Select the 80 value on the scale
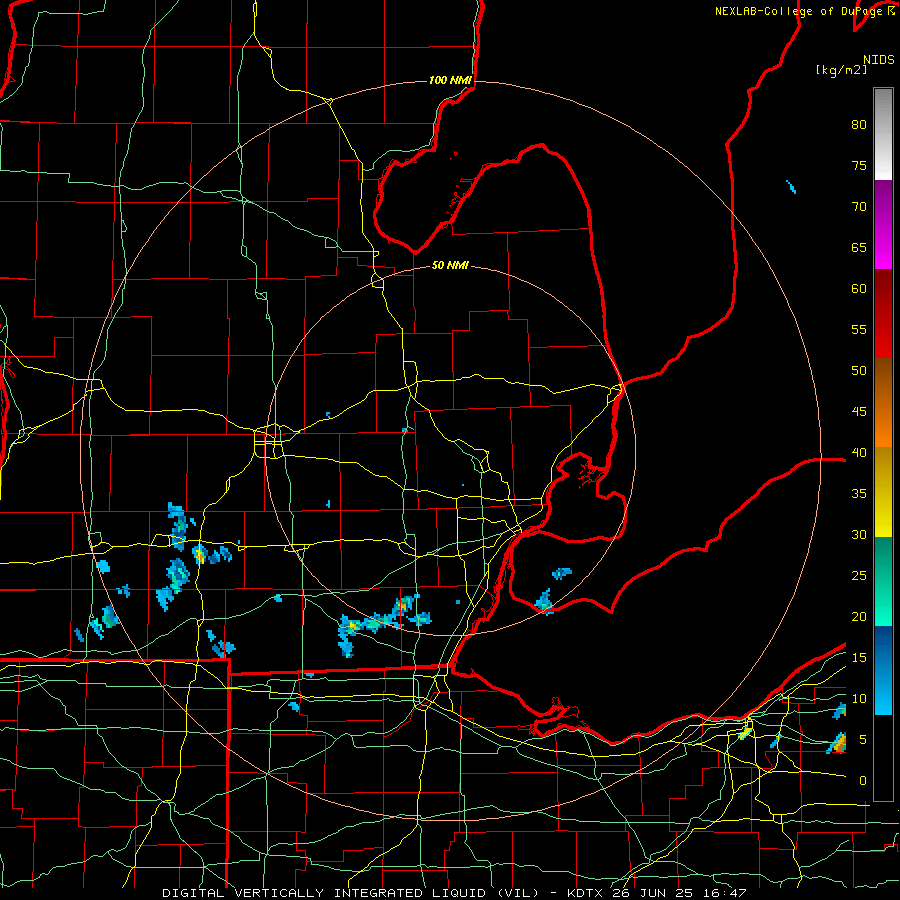The width and height of the screenshot is (900, 900). coord(859,125)
